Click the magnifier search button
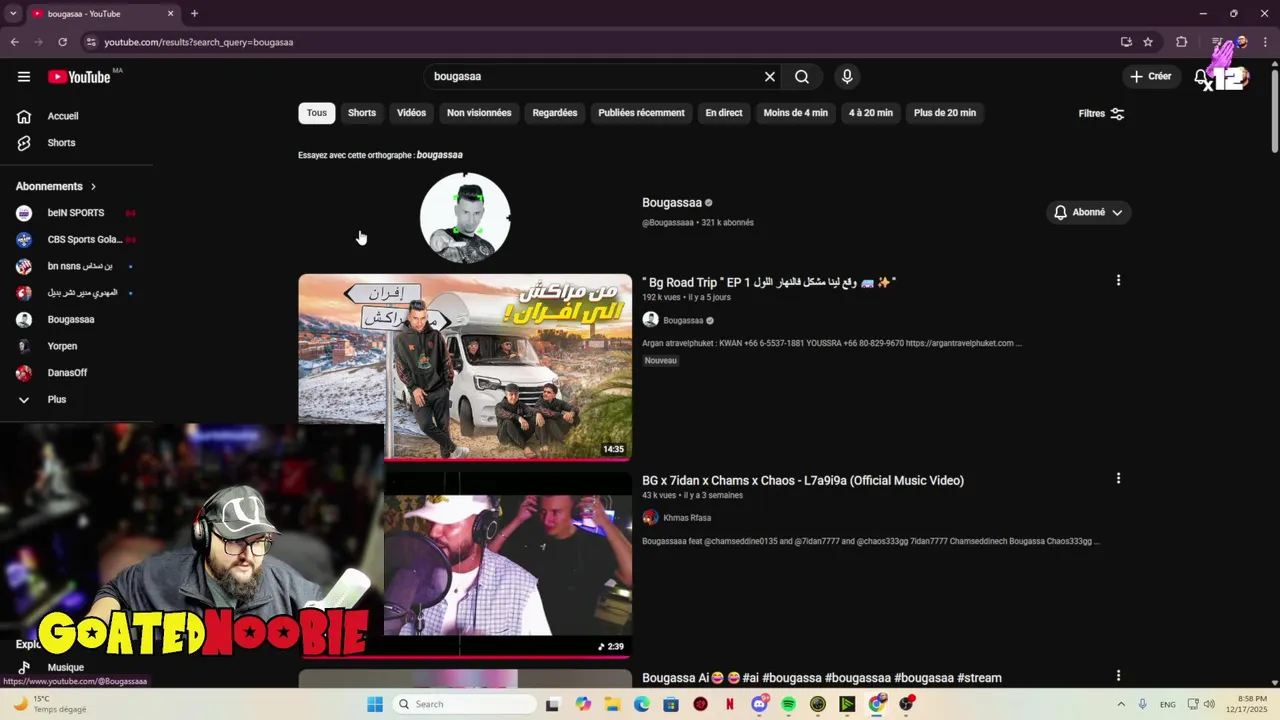Viewport: 1280px width, 720px height. coord(802,77)
